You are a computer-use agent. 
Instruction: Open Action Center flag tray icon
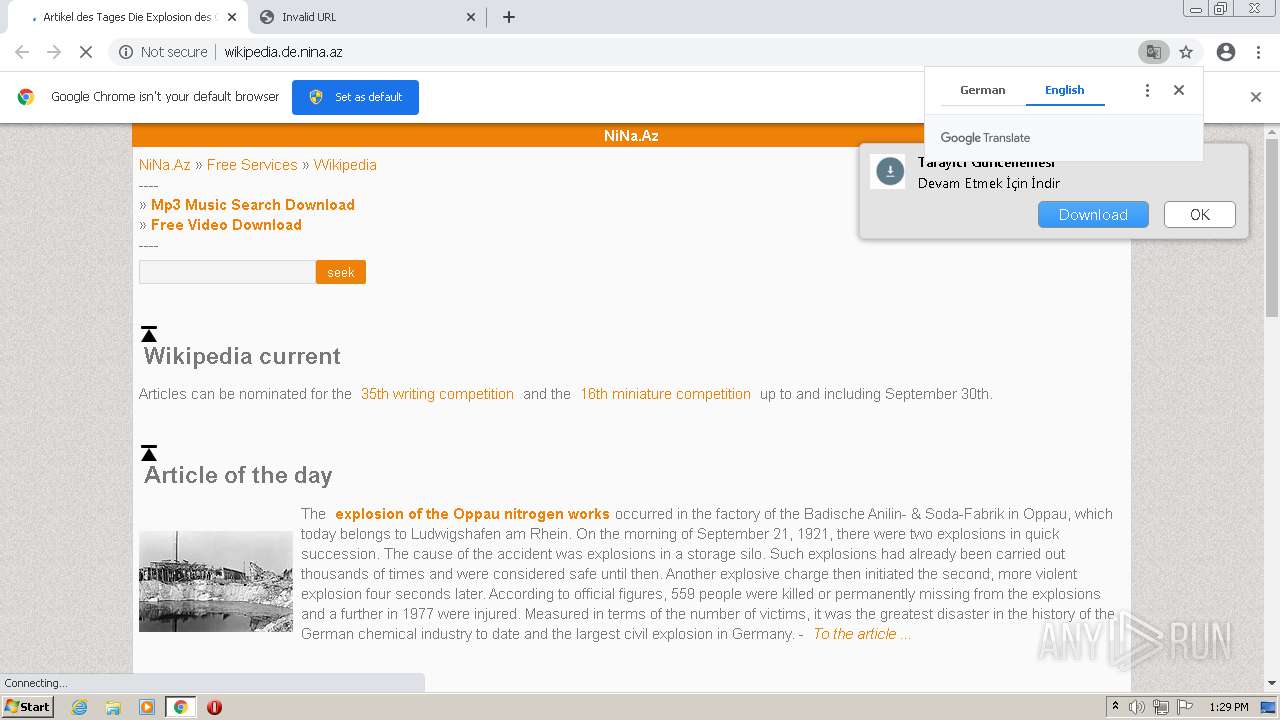[1185, 707]
